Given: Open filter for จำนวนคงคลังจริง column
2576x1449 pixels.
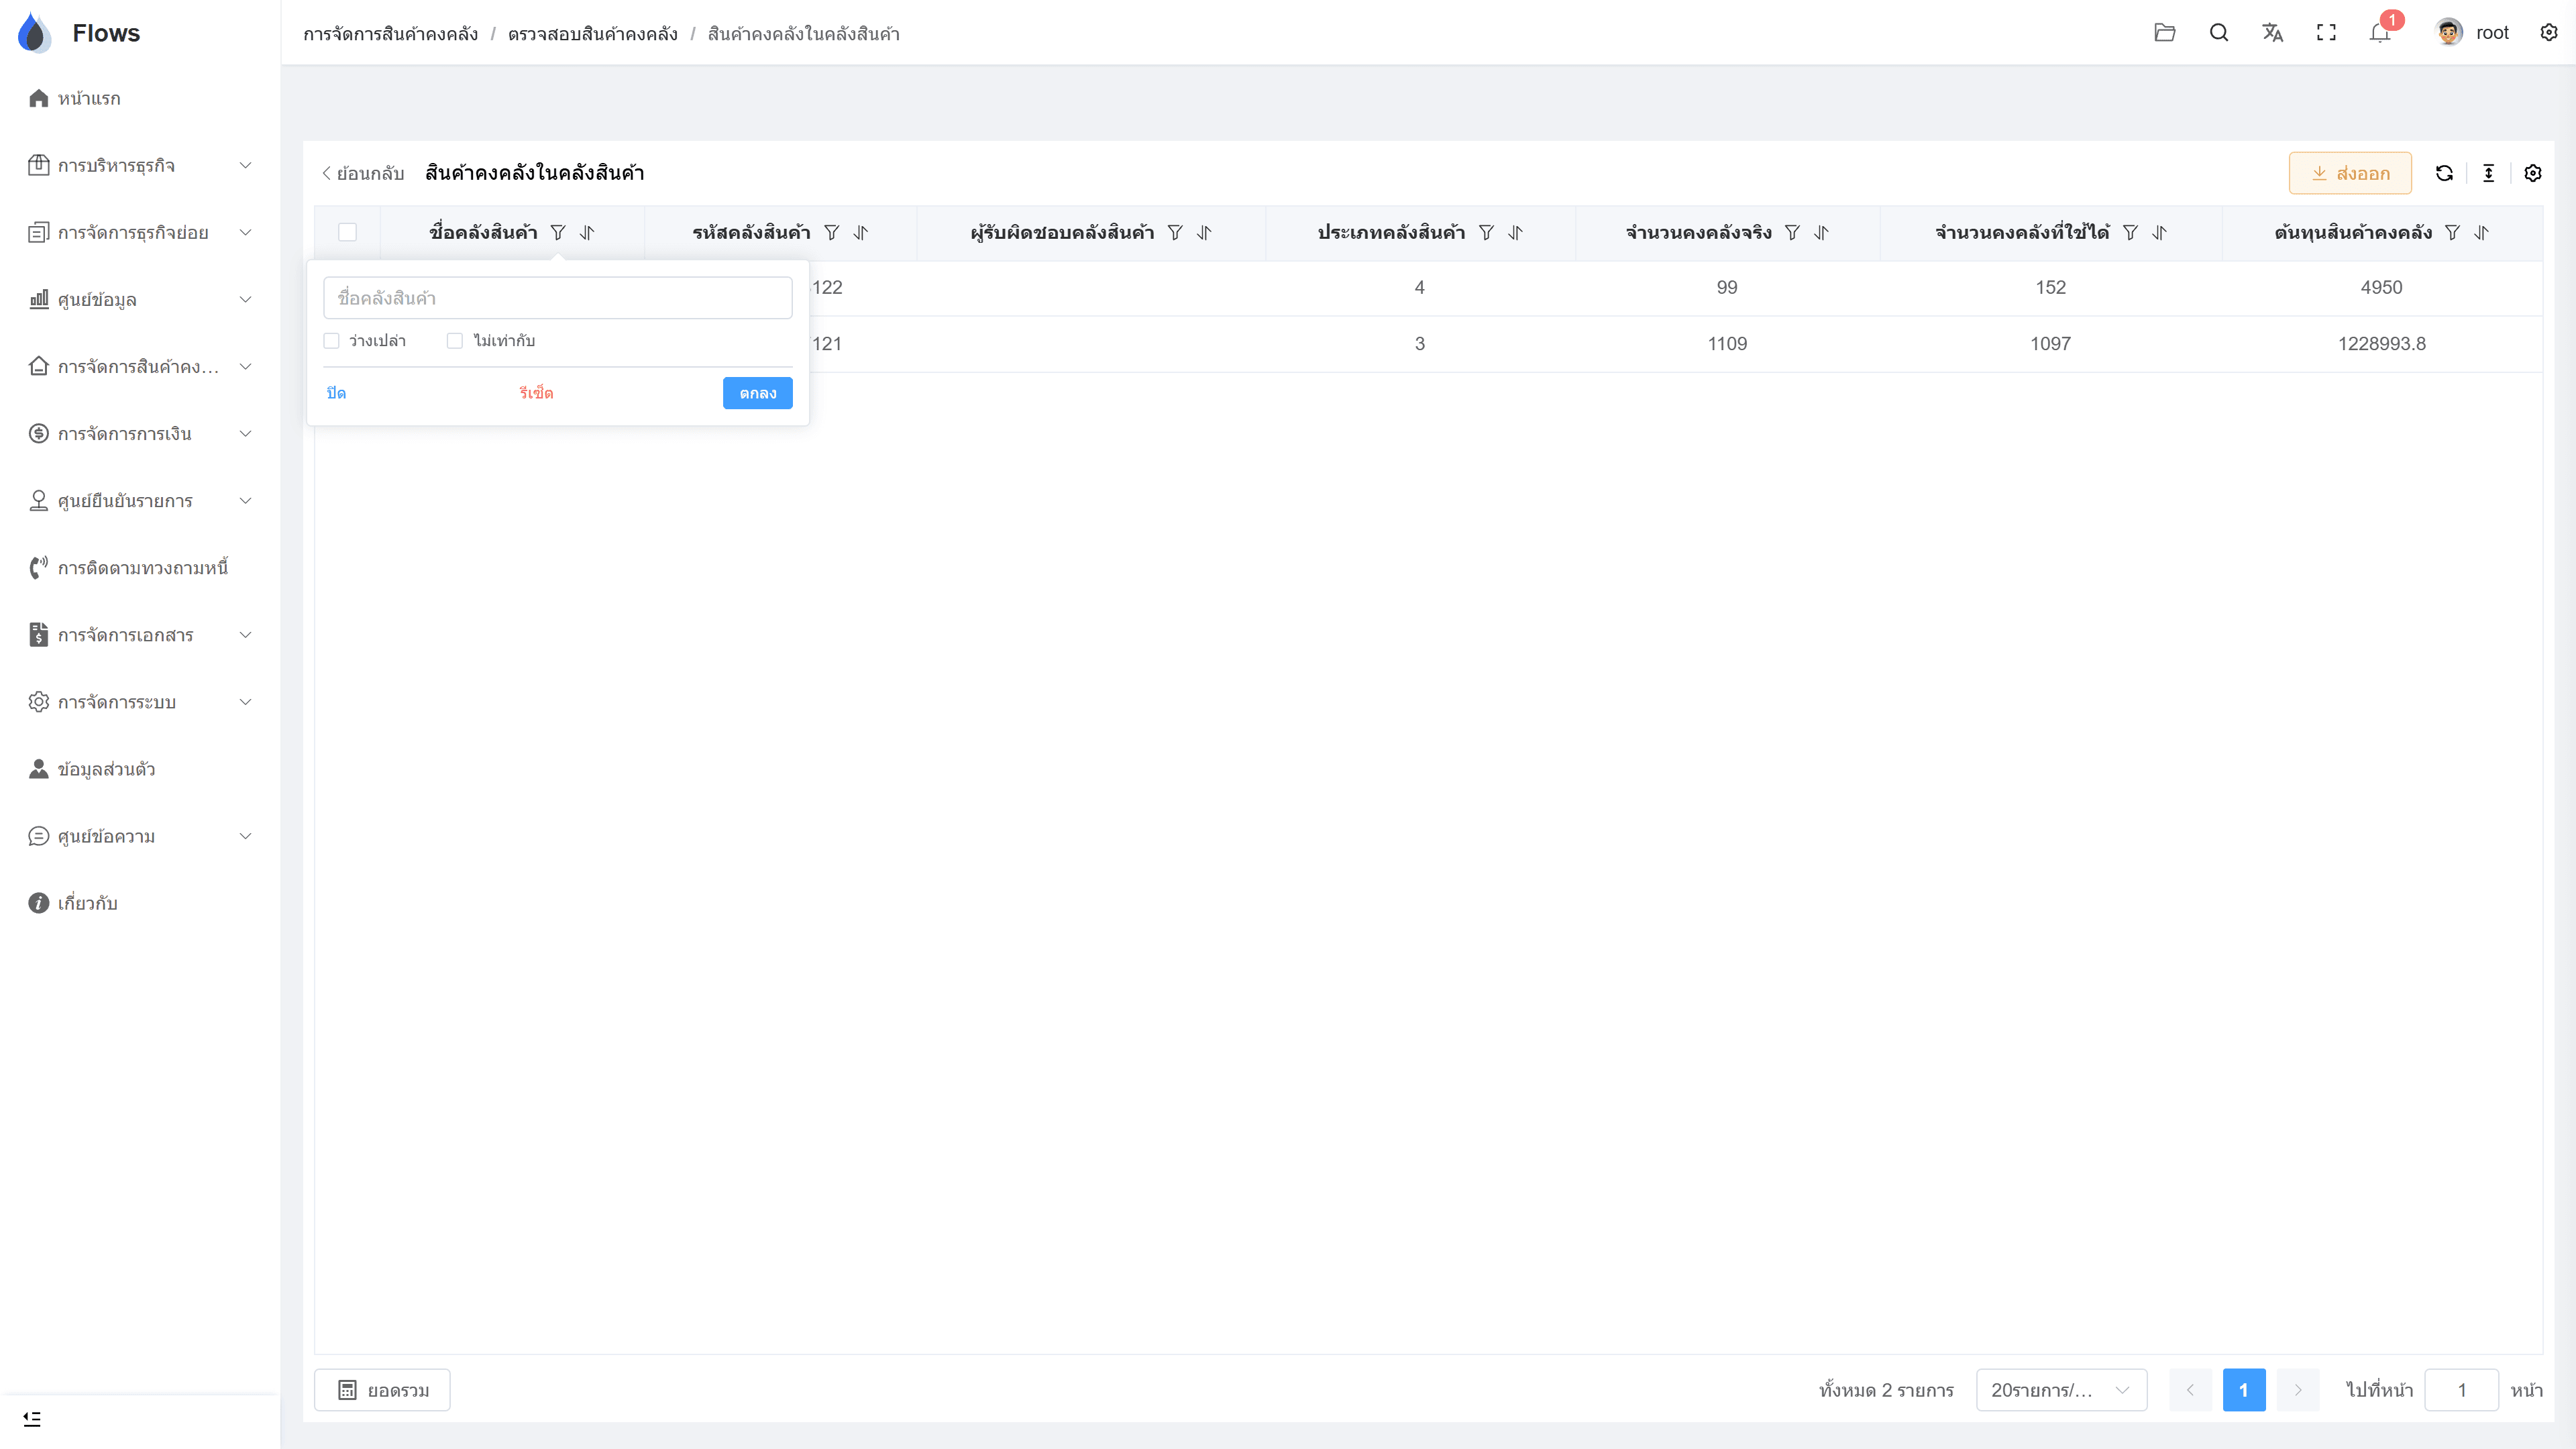Looking at the screenshot, I should pos(1792,233).
